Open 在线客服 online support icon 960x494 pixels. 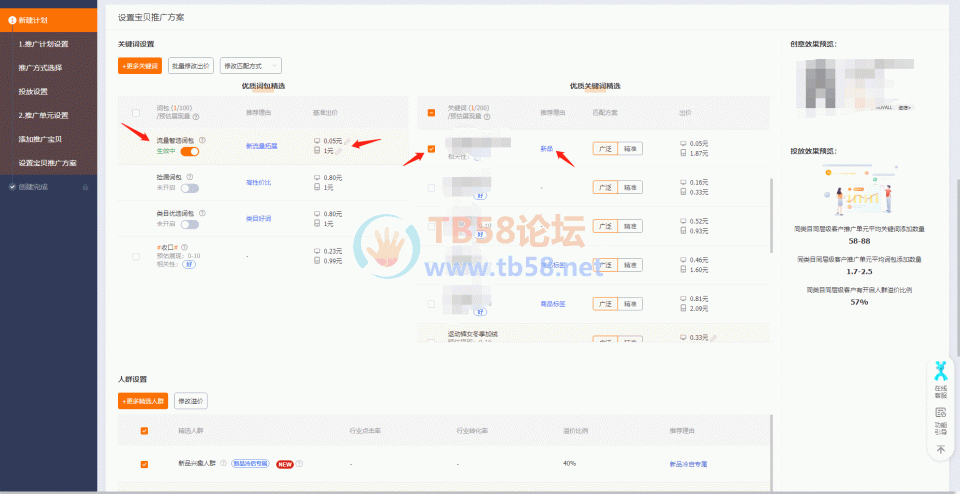[941, 379]
